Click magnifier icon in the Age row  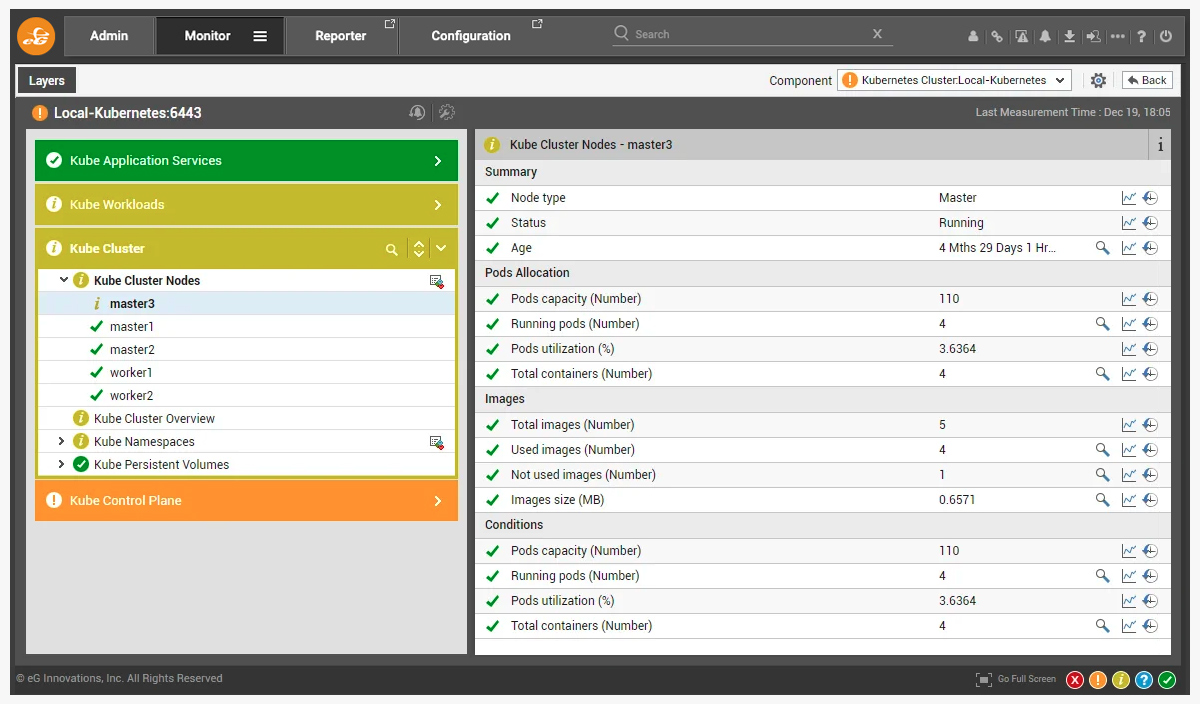1102,248
